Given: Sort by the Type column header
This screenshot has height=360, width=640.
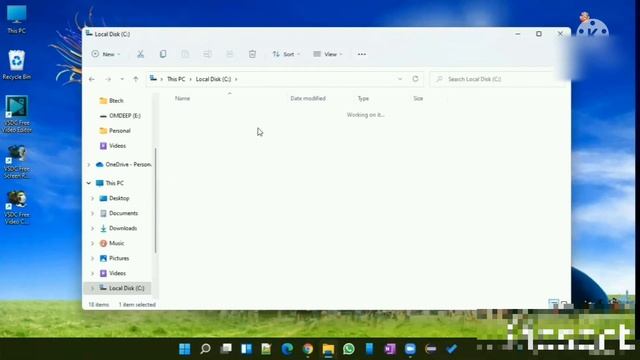Looking at the screenshot, I should (x=363, y=98).
